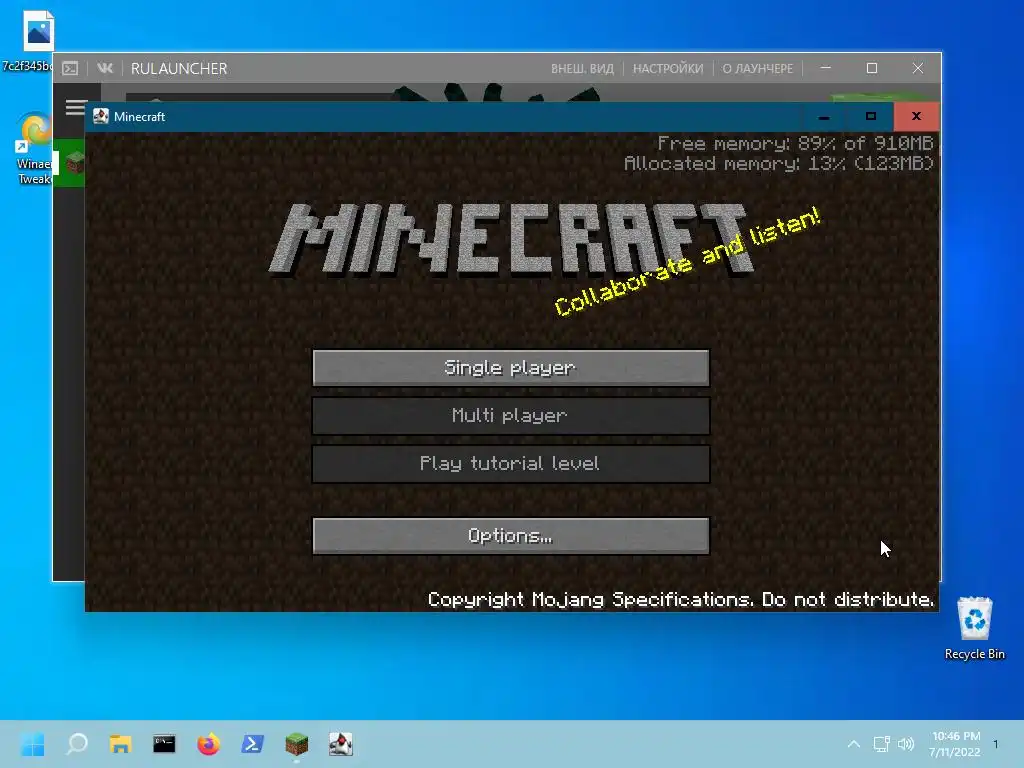Maximize the Minecraft window

coord(871,116)
